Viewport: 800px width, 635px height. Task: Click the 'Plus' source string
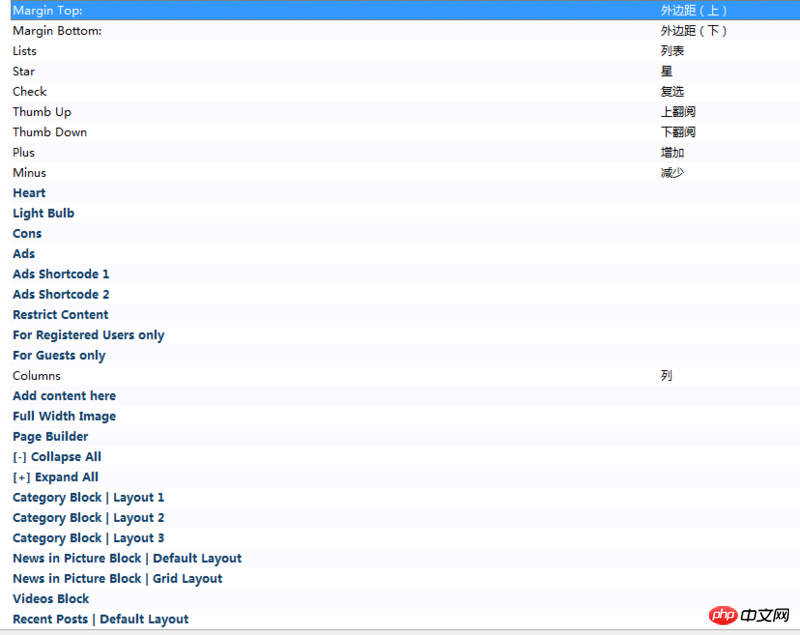click(x=23, y=153)
